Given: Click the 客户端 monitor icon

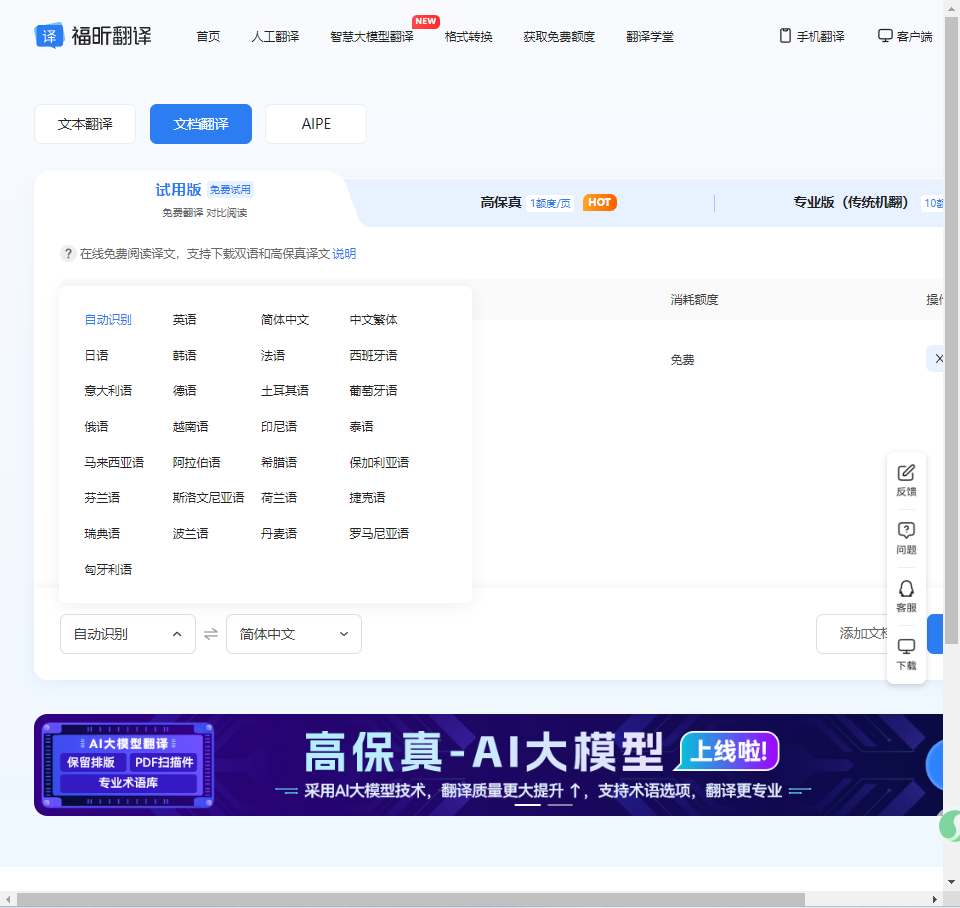Looking at the screenshot, I should [885, 36].
